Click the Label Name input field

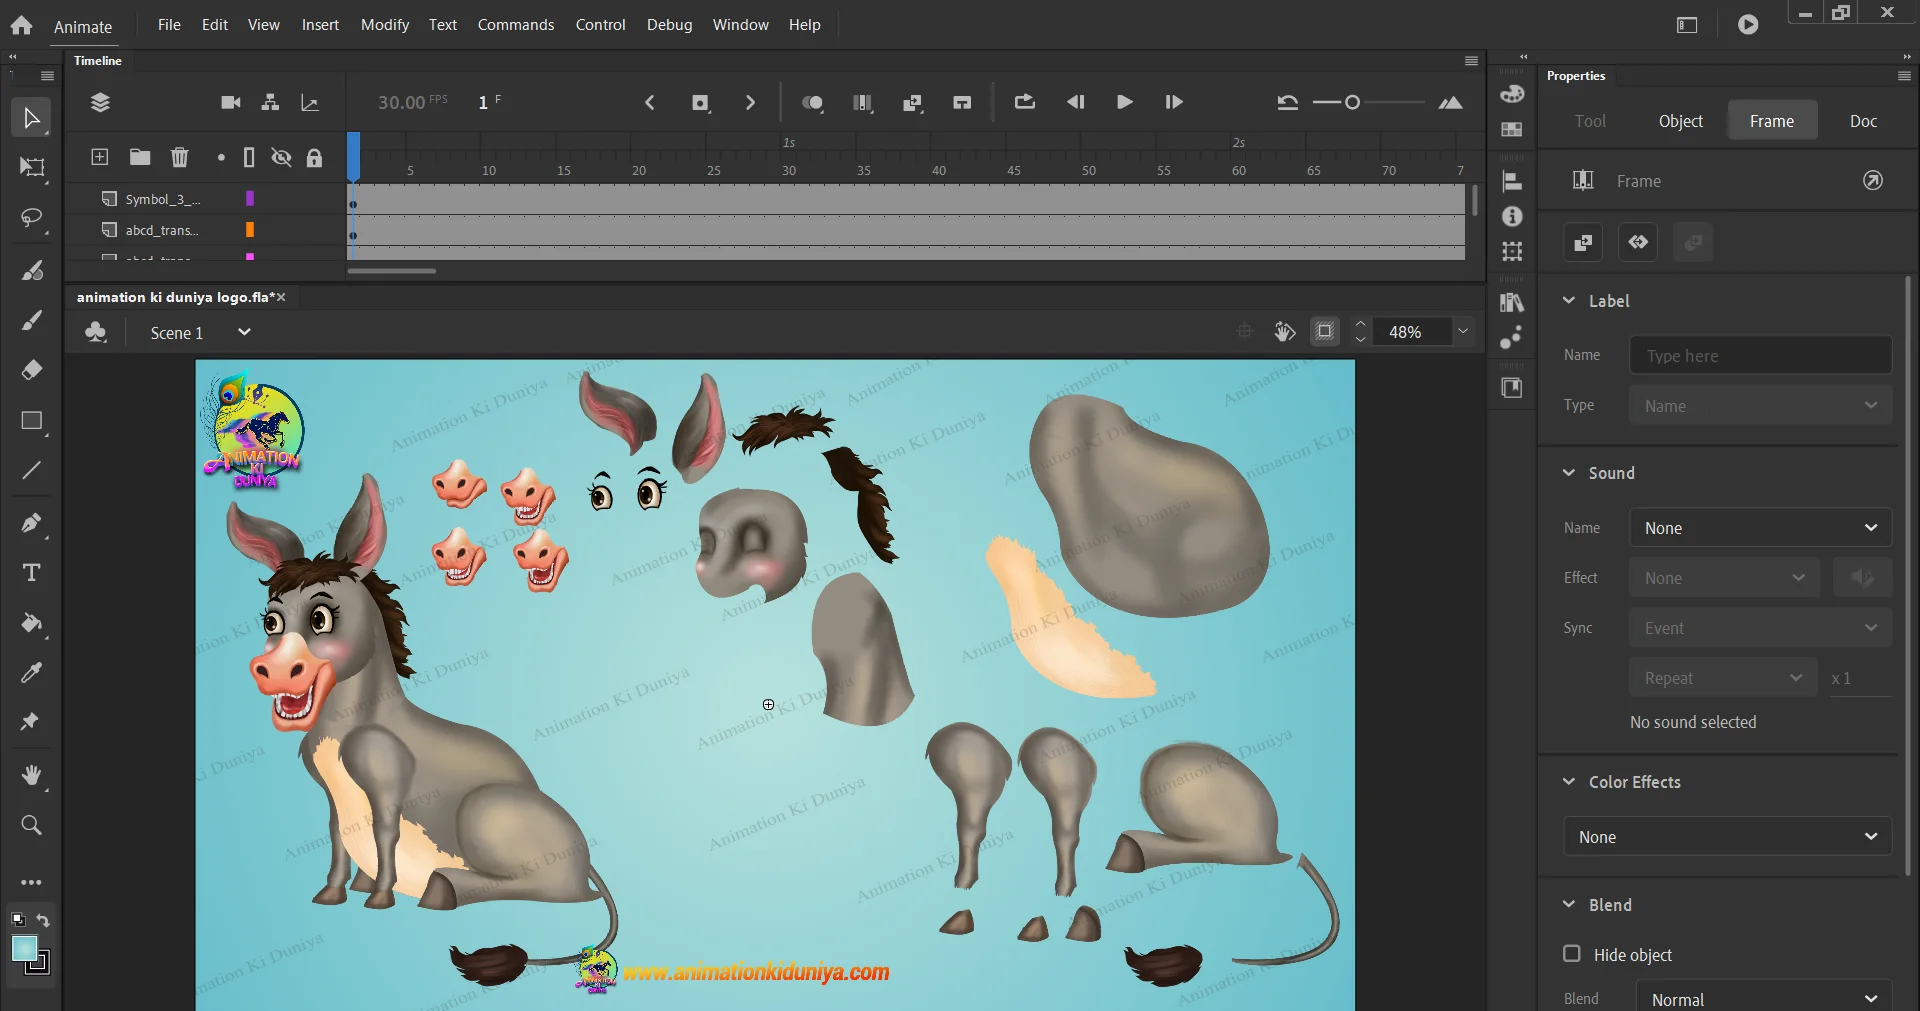click(1759, 356)
